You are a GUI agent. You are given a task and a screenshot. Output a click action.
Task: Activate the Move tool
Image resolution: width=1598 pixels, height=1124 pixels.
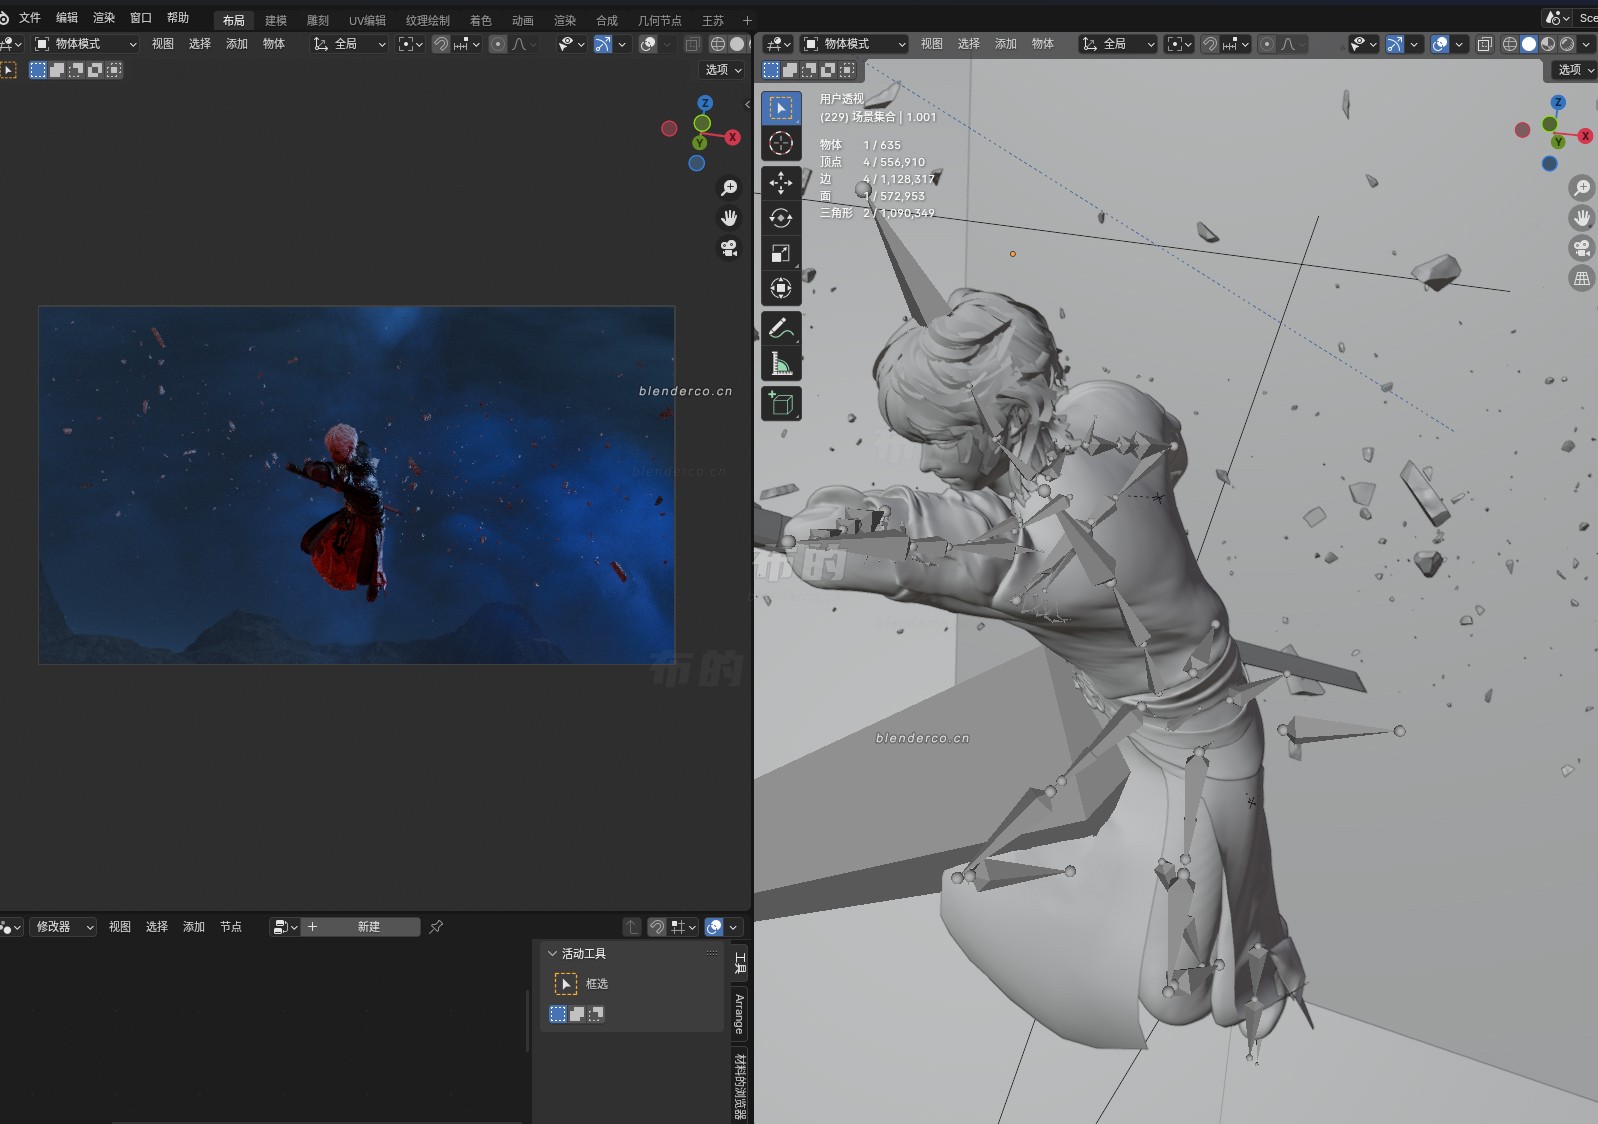point(781,183)
